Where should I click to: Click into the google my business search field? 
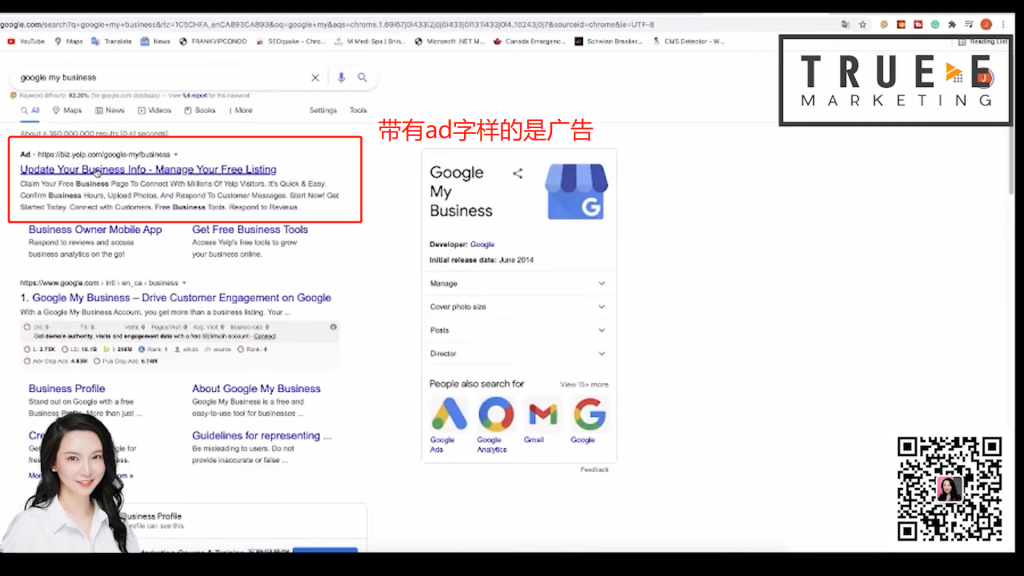[x=163, y=78]
